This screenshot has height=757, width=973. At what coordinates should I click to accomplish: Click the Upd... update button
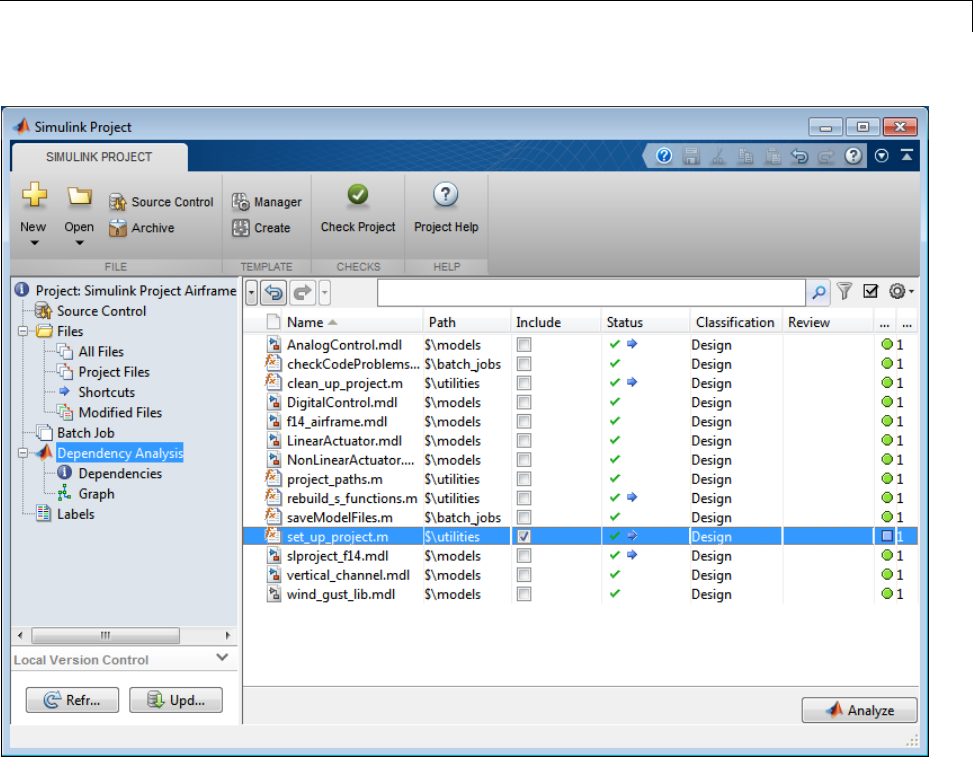176,700
